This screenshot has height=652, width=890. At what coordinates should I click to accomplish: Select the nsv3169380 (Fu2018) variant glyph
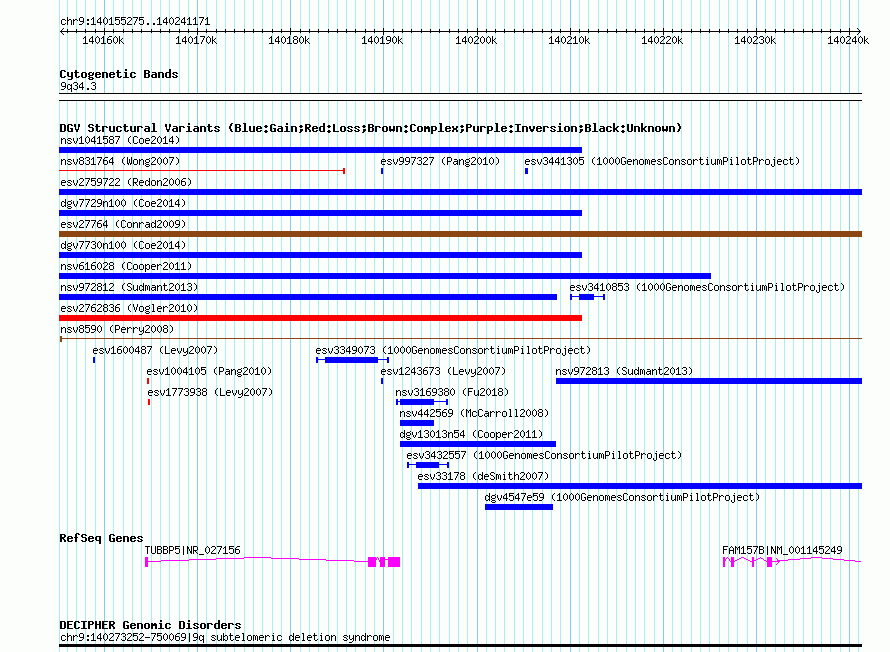coord(422,402)
